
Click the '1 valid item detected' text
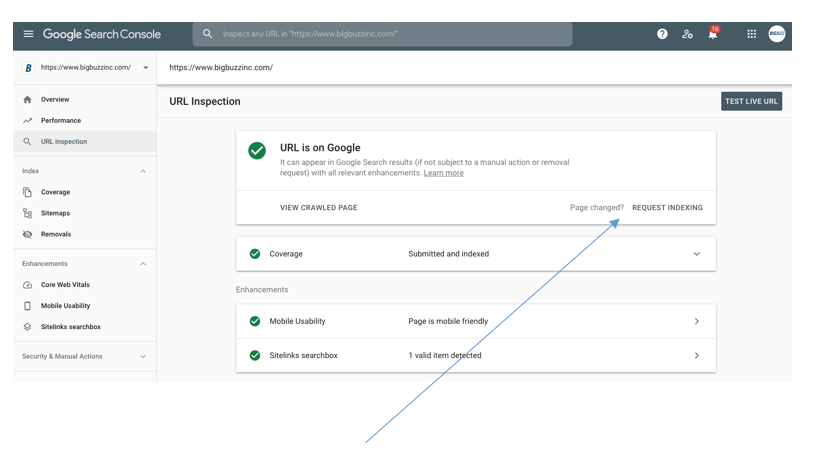tap(445, 356)
